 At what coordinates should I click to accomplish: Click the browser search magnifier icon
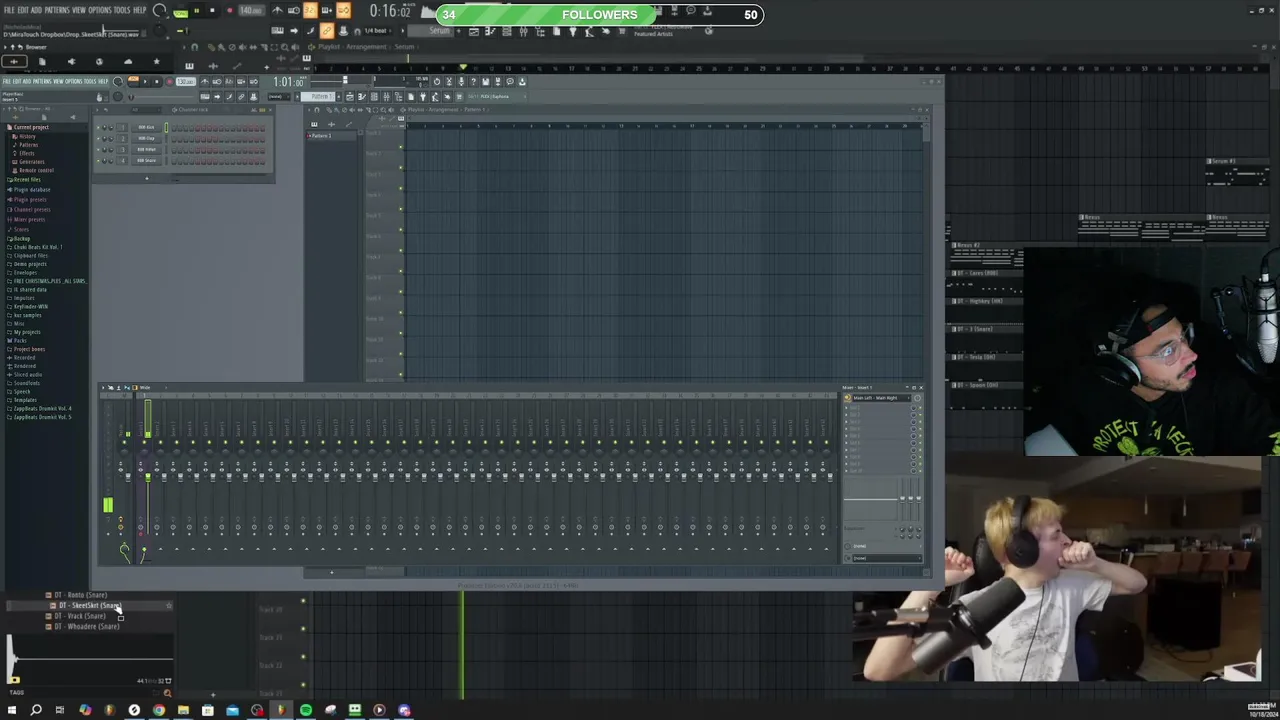[x=167, y=693]
